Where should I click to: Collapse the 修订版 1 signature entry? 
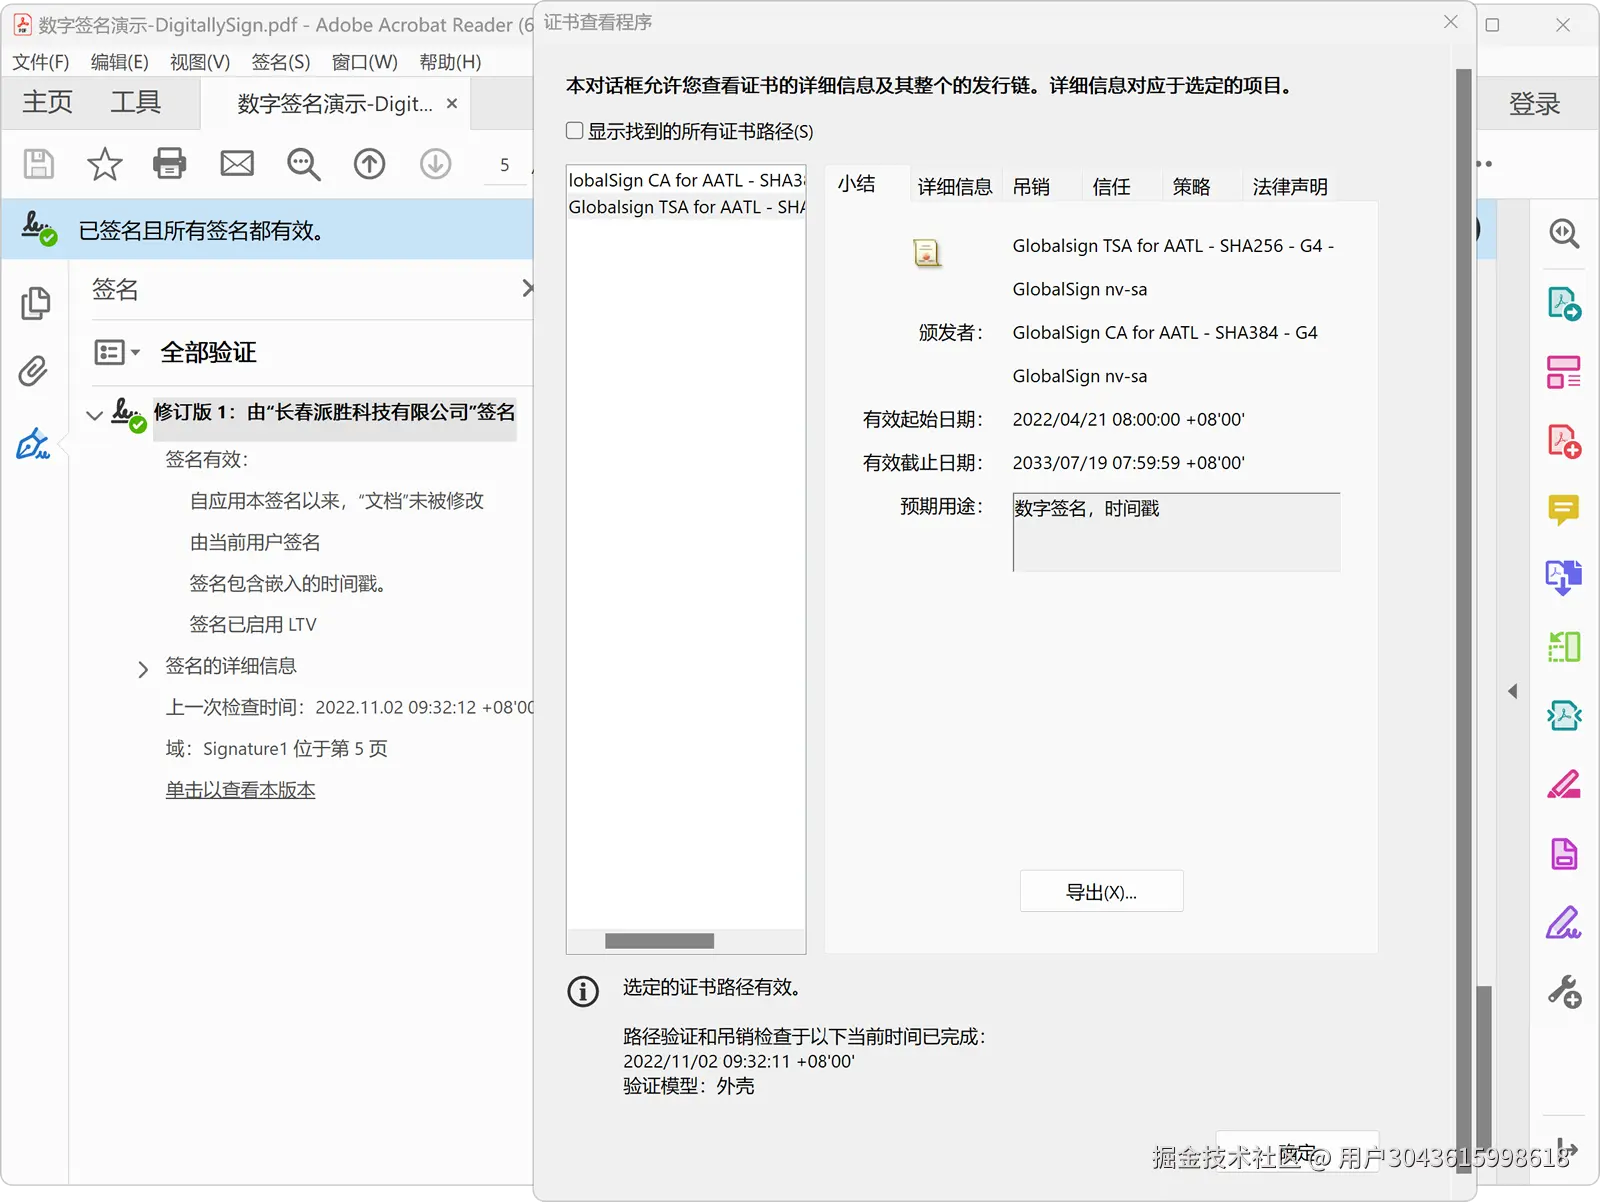(x=94, y=414)
